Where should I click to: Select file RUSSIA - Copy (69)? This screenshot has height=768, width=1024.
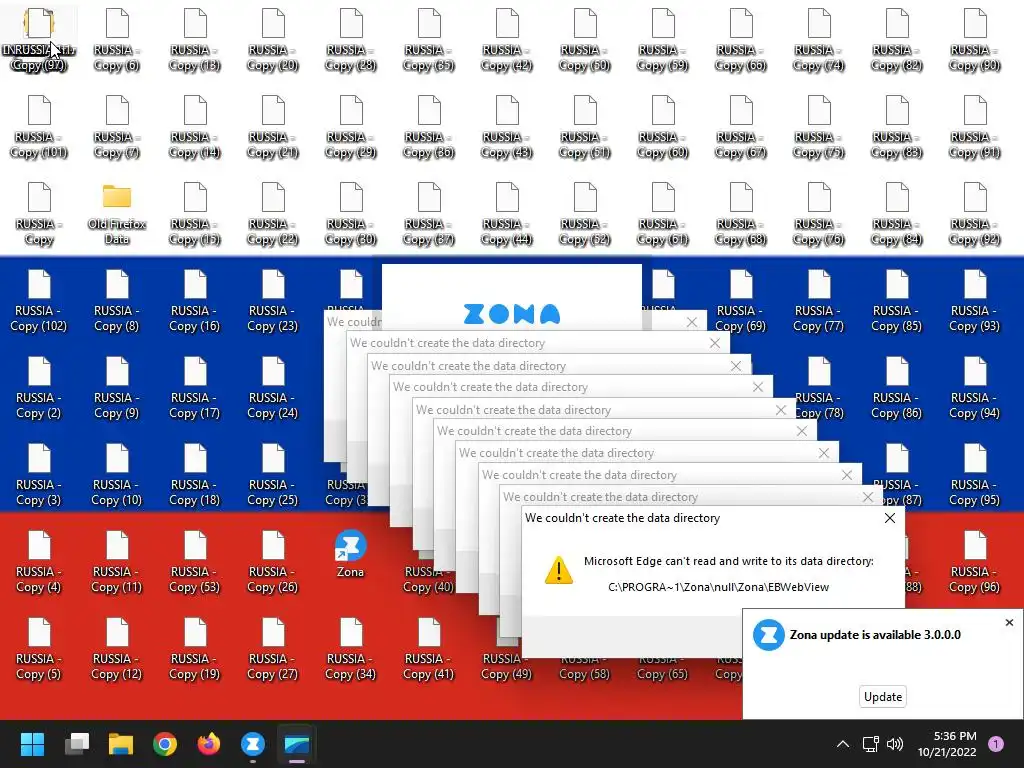click(741, 302)
